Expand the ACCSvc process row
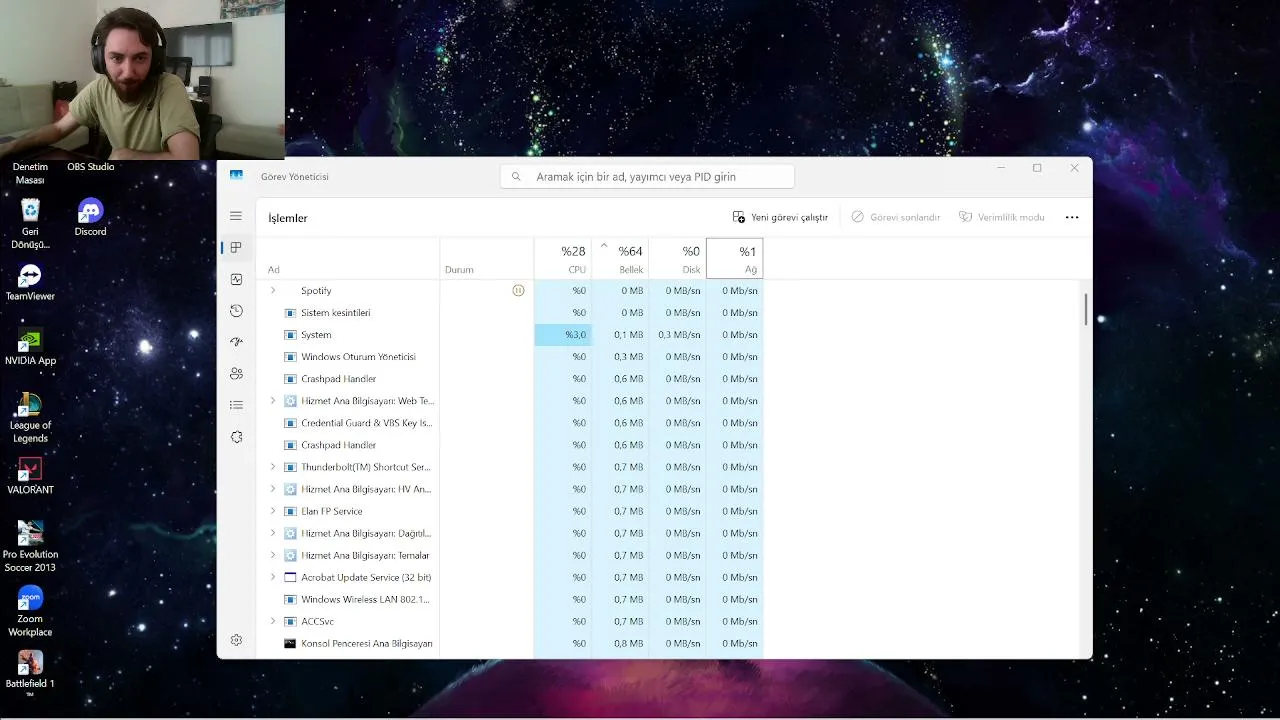 point(272,621)
